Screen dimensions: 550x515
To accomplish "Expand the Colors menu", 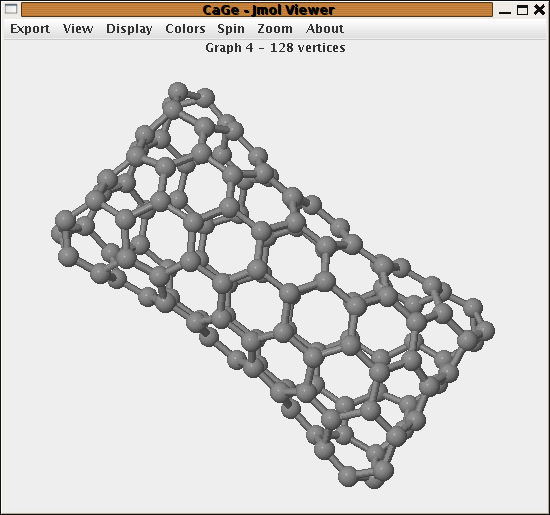I will point(185,29).
